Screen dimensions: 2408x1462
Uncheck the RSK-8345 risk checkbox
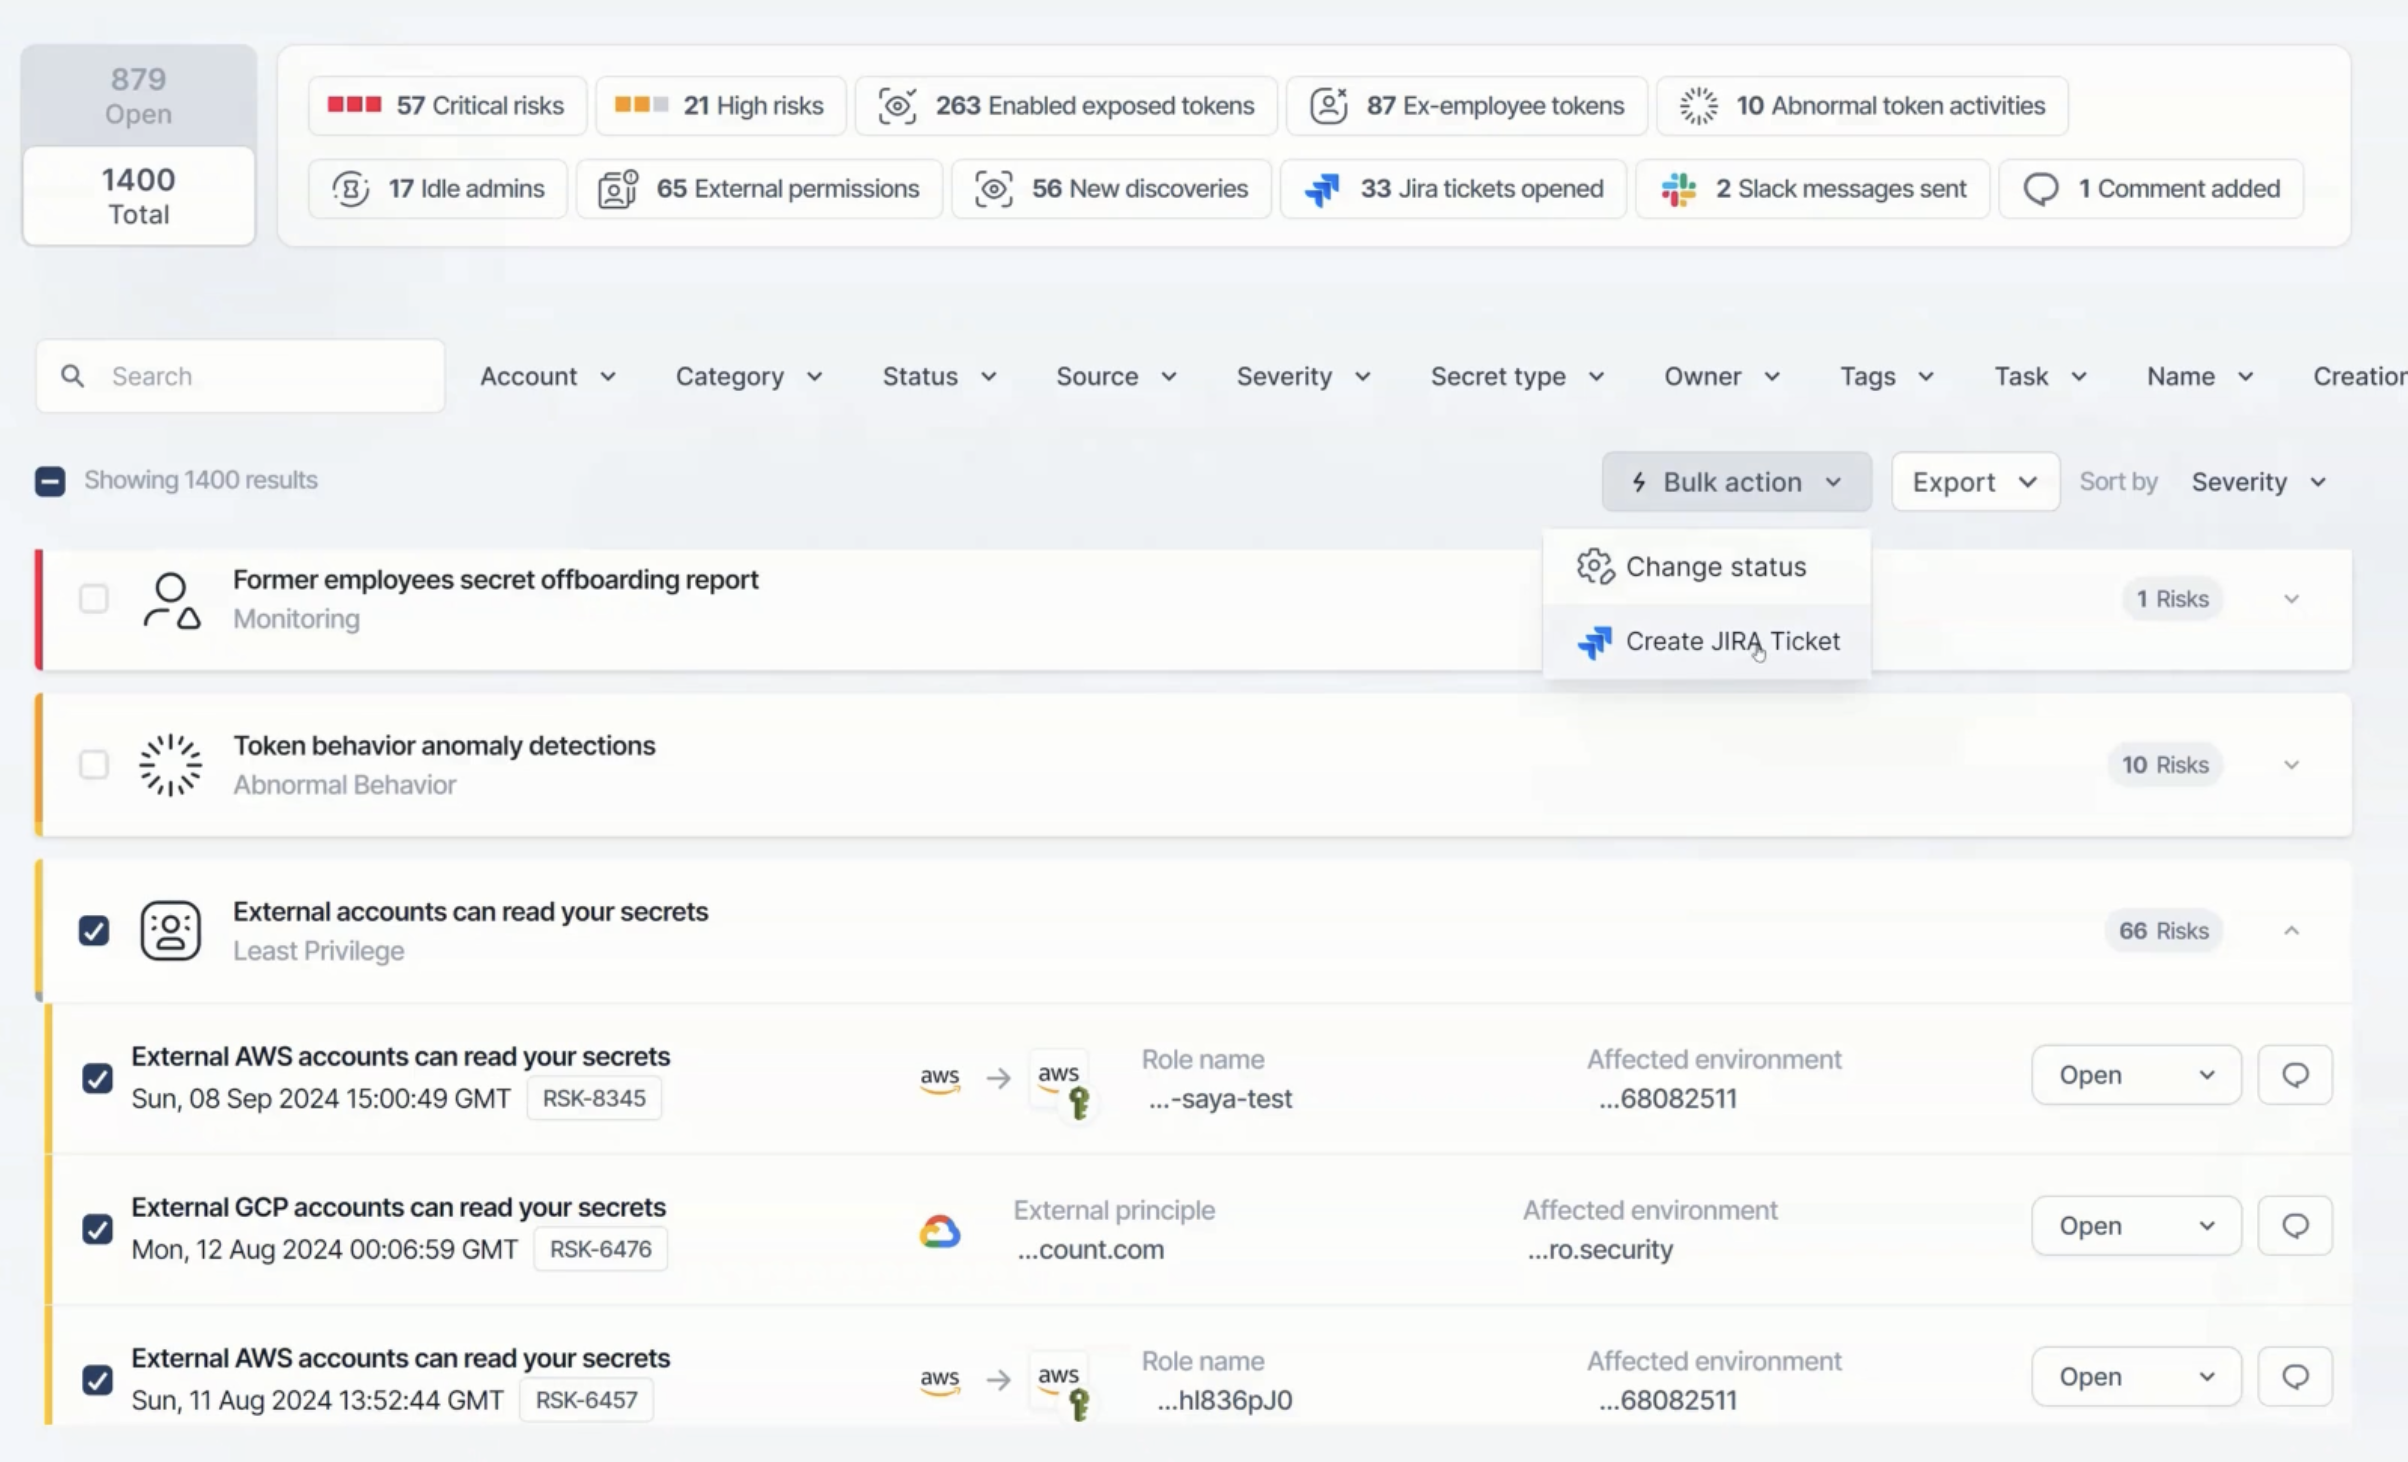click(97, 1078)
